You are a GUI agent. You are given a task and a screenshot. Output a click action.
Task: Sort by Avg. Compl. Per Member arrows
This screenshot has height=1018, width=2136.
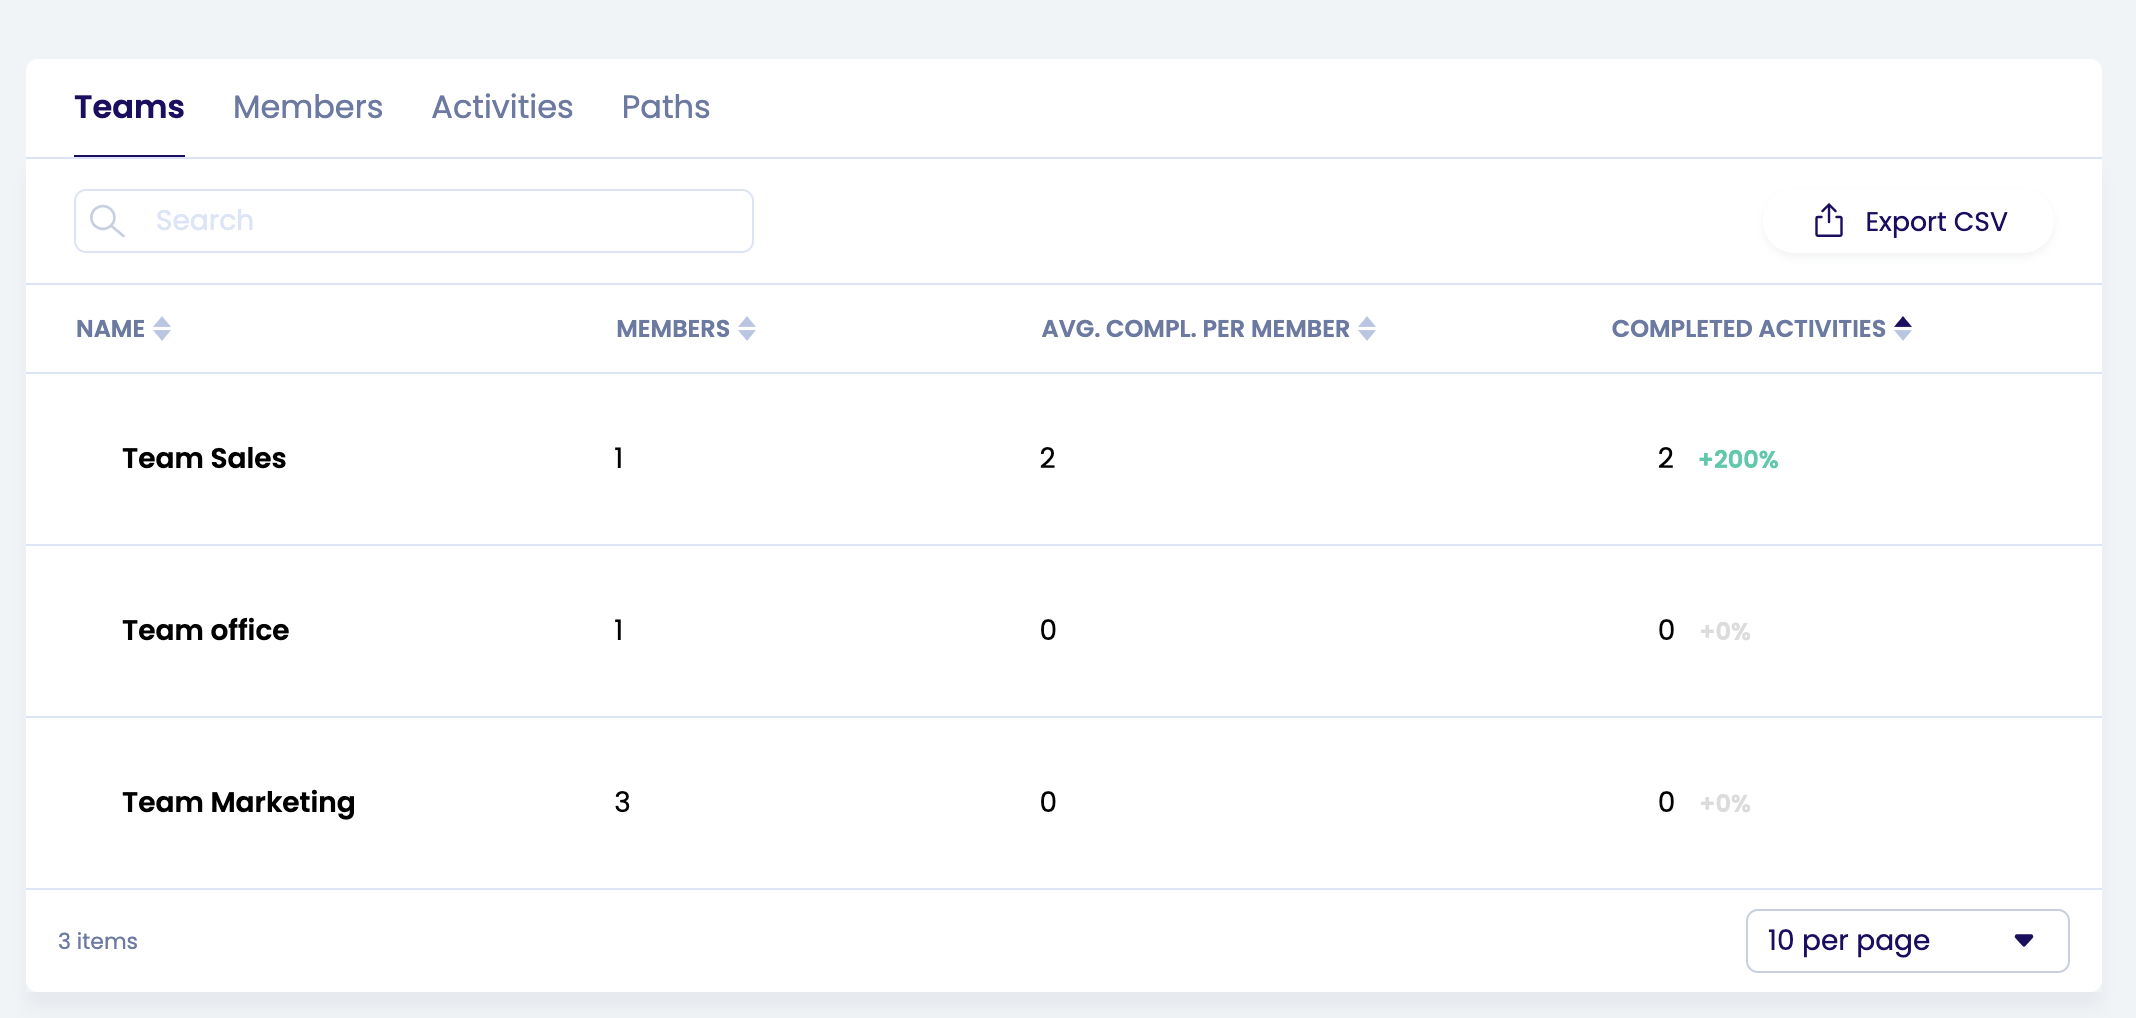pos(1367,329)
